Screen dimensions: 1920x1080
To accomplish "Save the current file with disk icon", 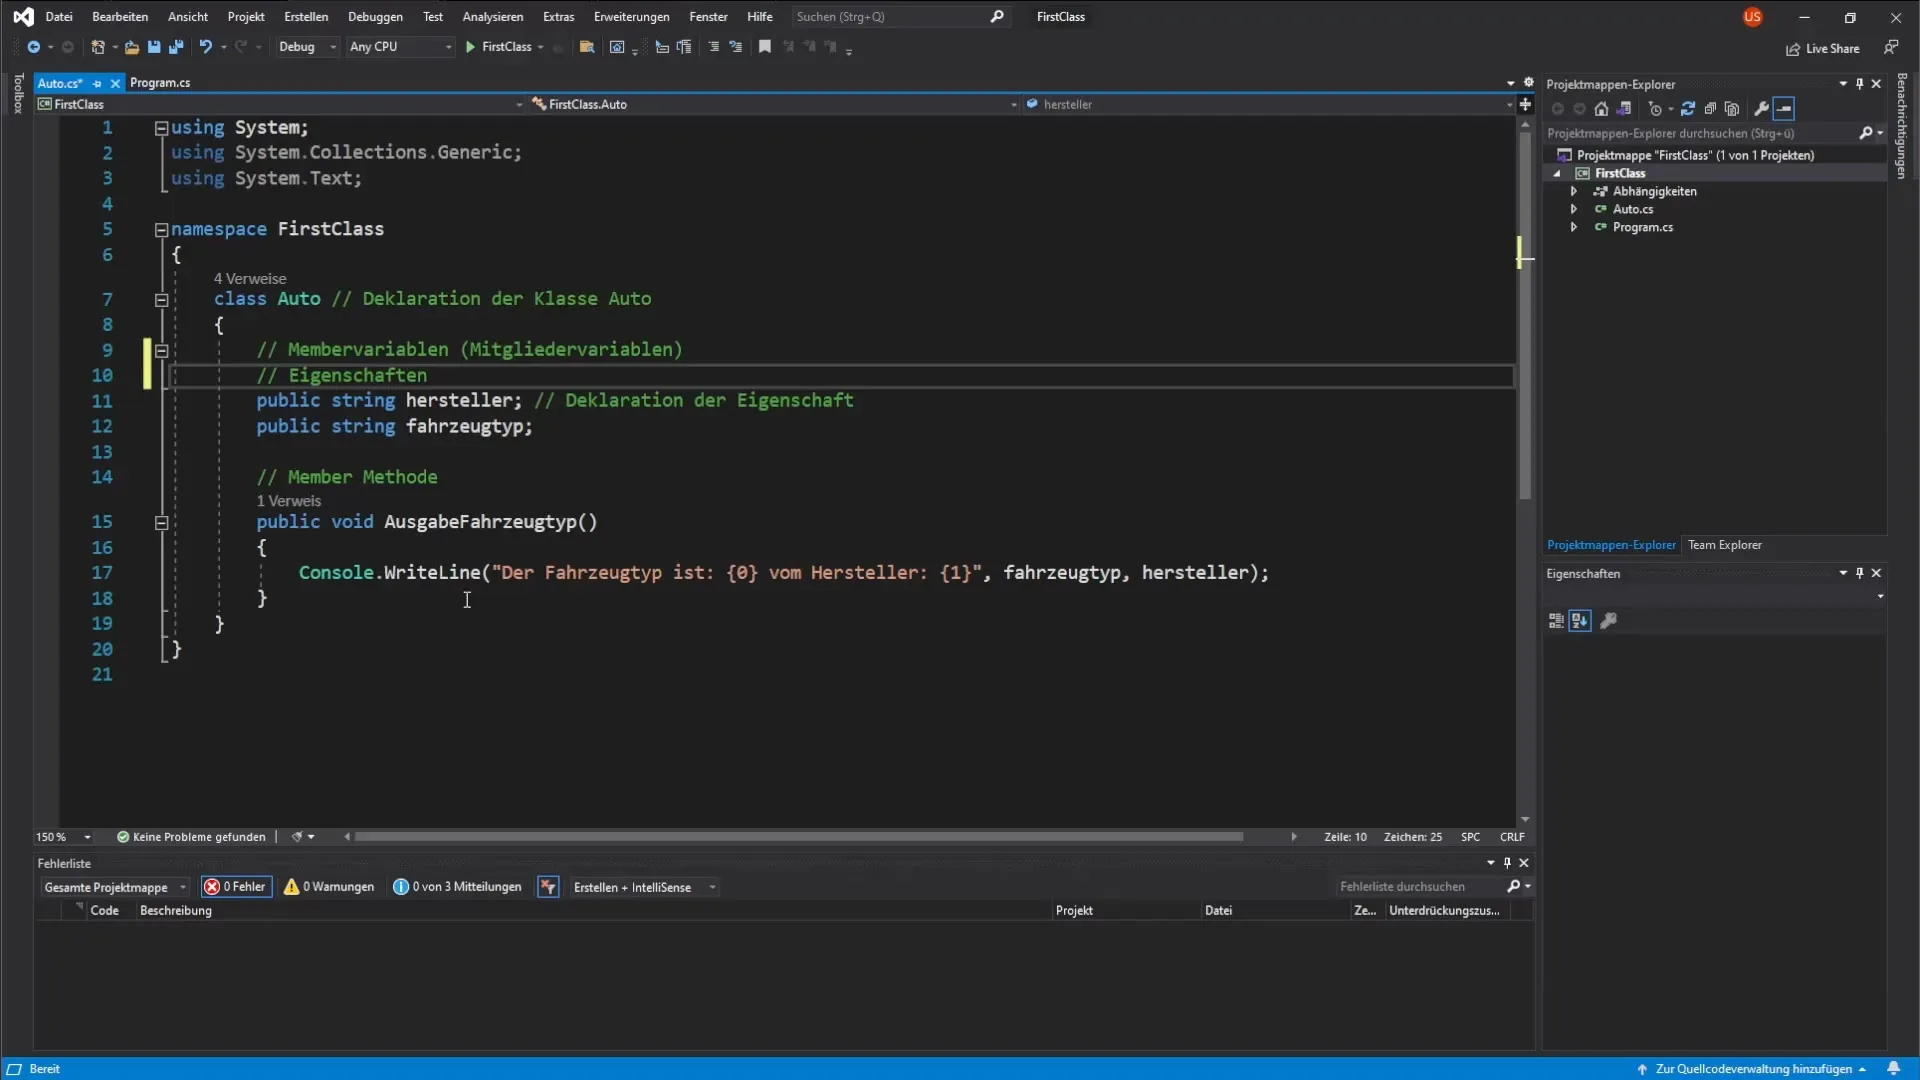I will (x=154, y=47).
